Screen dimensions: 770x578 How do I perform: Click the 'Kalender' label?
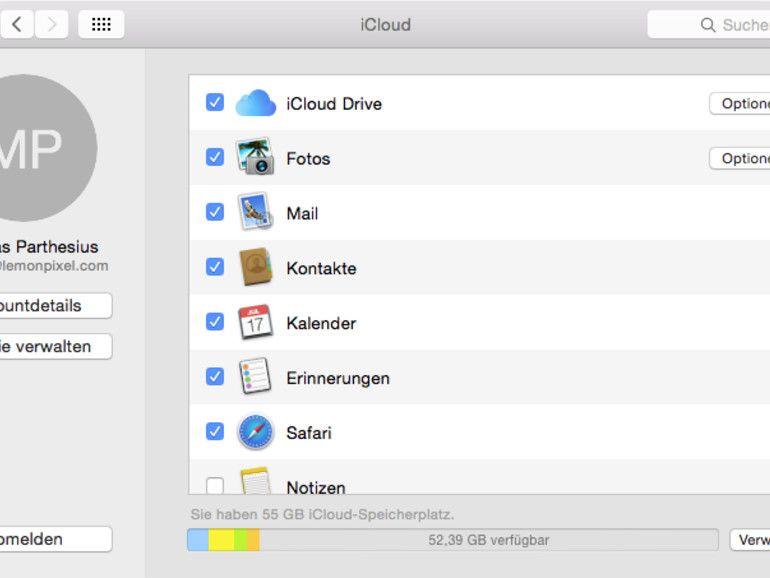pyautogui.click(x=321, y=324)
